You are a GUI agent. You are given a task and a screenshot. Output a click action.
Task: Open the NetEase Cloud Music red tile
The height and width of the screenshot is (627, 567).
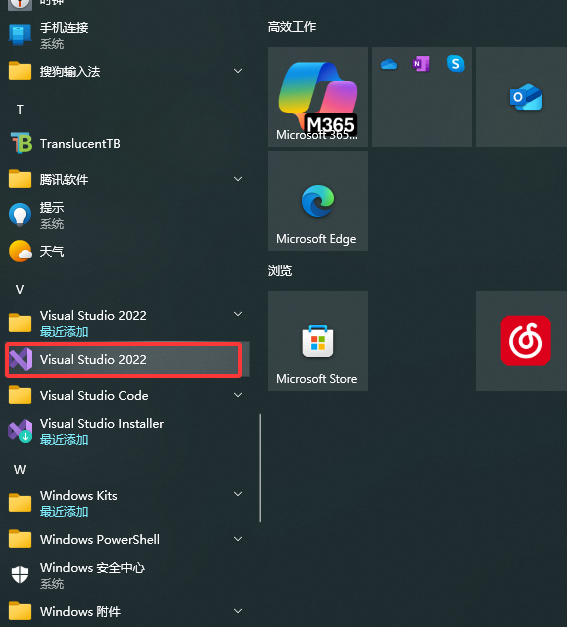click(x=521, y=341)
